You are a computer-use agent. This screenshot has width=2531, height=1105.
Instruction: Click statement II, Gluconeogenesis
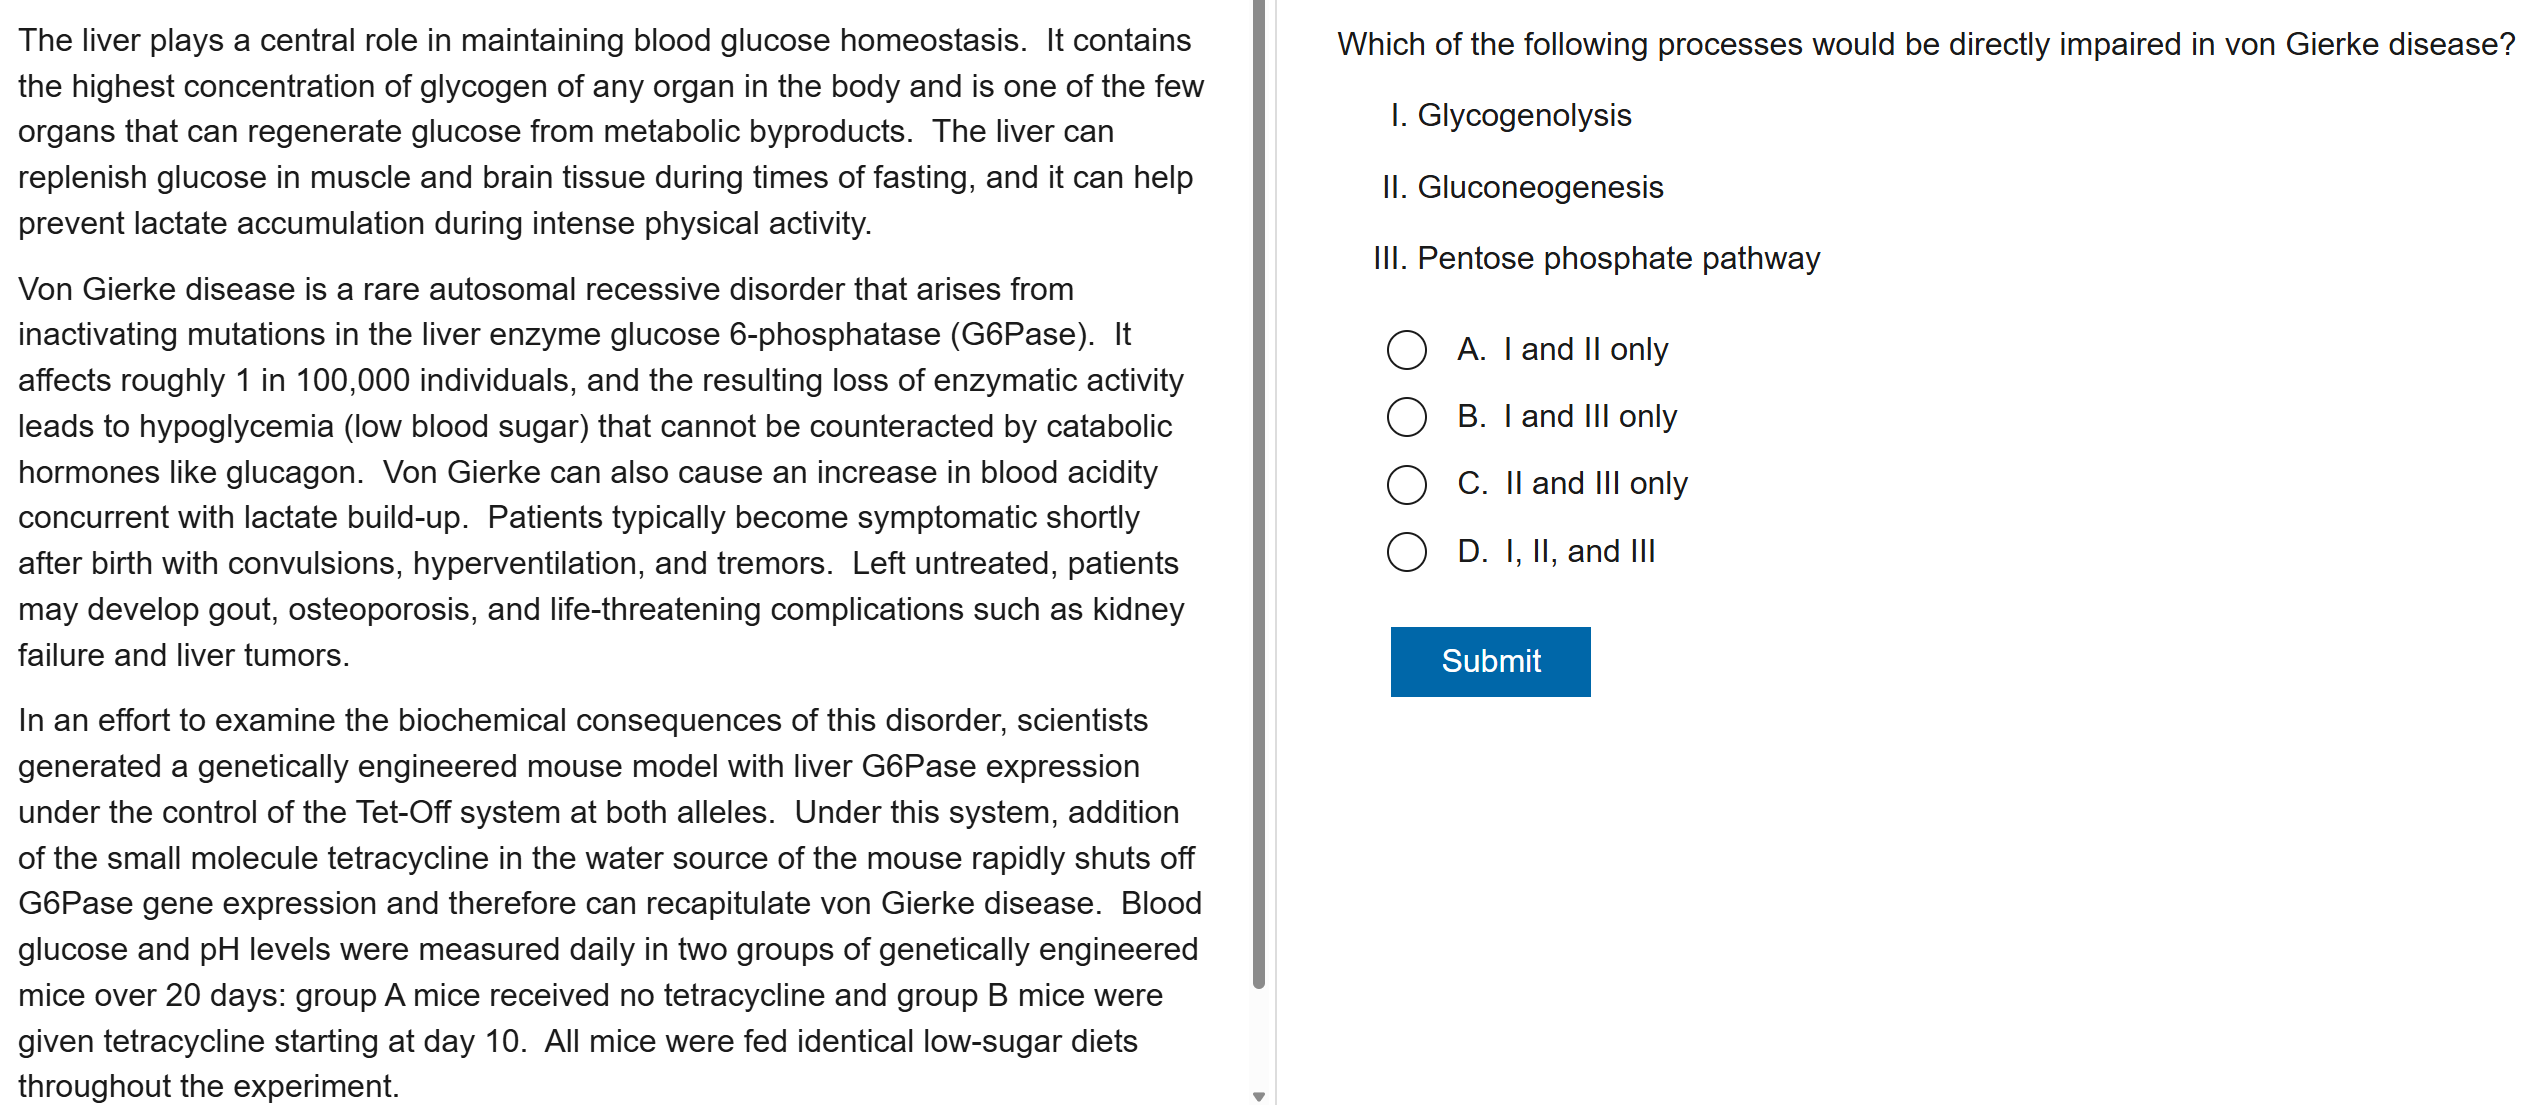tap(1540, 188)
